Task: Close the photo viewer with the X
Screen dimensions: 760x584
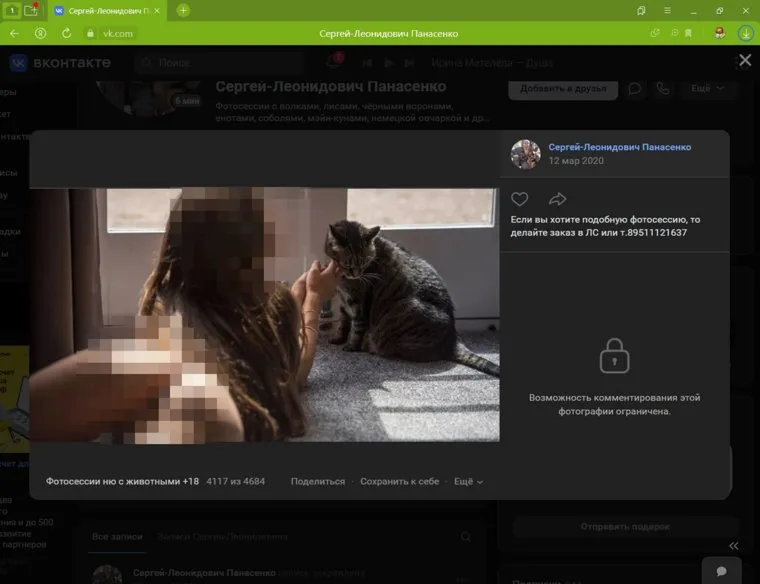Action: [x=744, y=60]
